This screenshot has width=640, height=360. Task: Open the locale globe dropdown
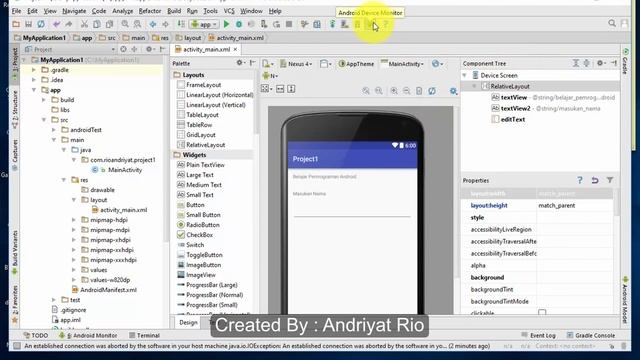(x=438, y=64)
